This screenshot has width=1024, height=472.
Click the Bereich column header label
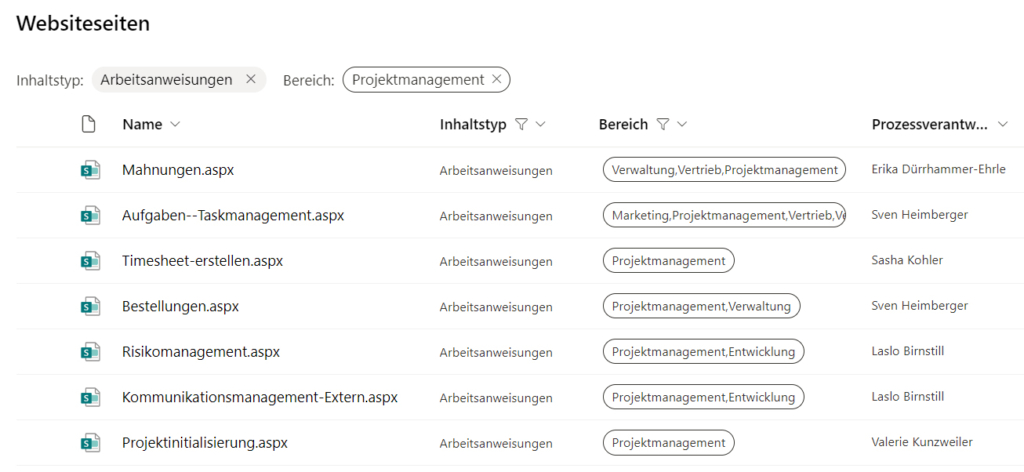(623, 124)
